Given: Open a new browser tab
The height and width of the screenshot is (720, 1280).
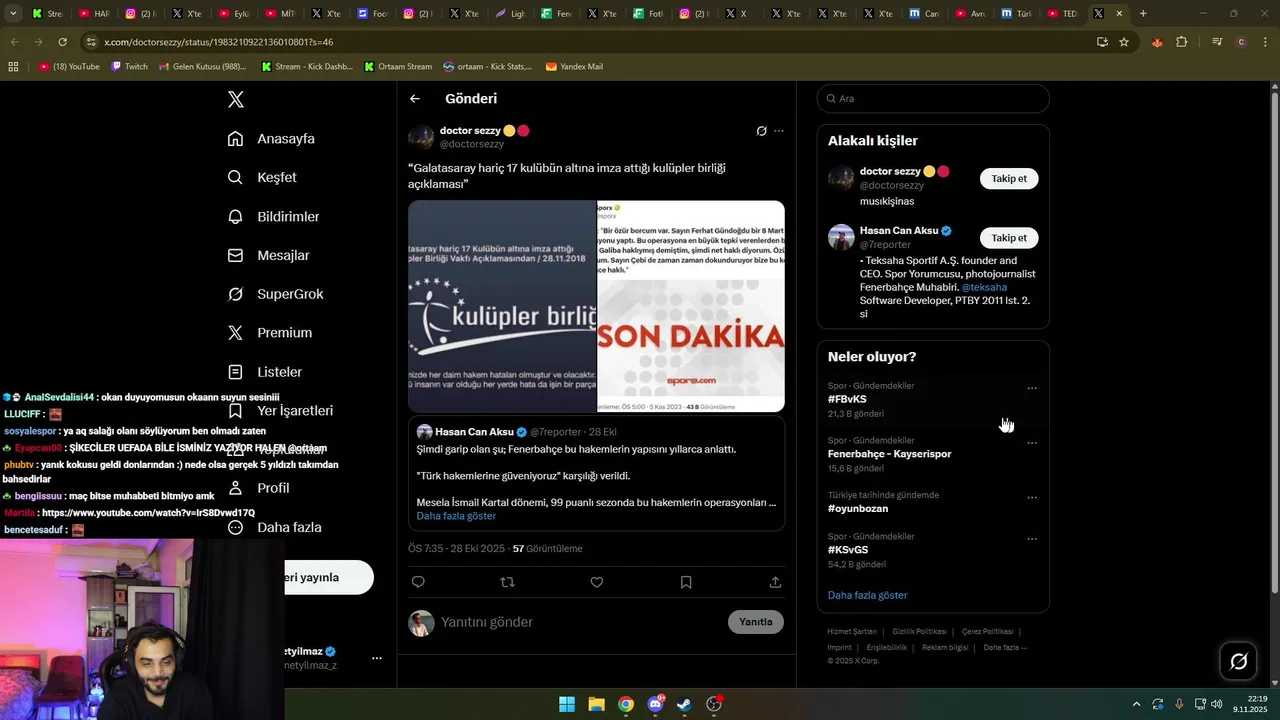Looking at the screenshot, I should click(1143, 14).
